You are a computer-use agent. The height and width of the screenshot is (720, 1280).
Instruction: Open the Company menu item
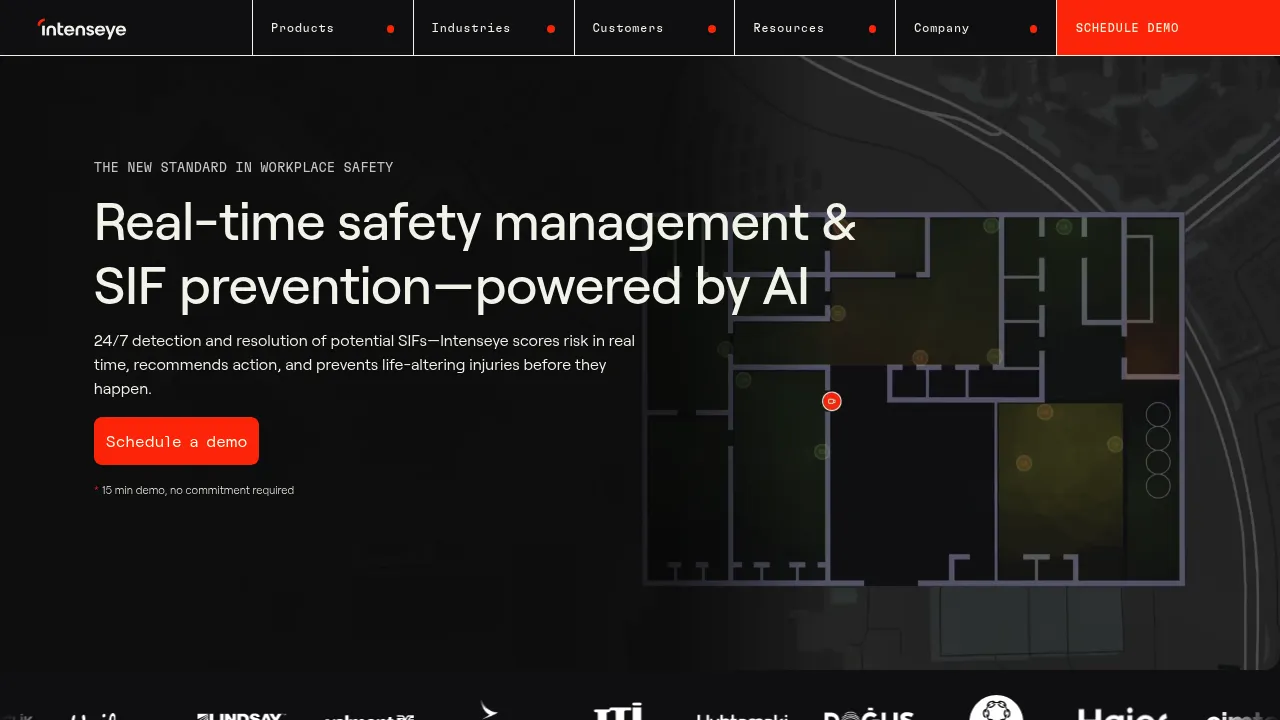976,28
